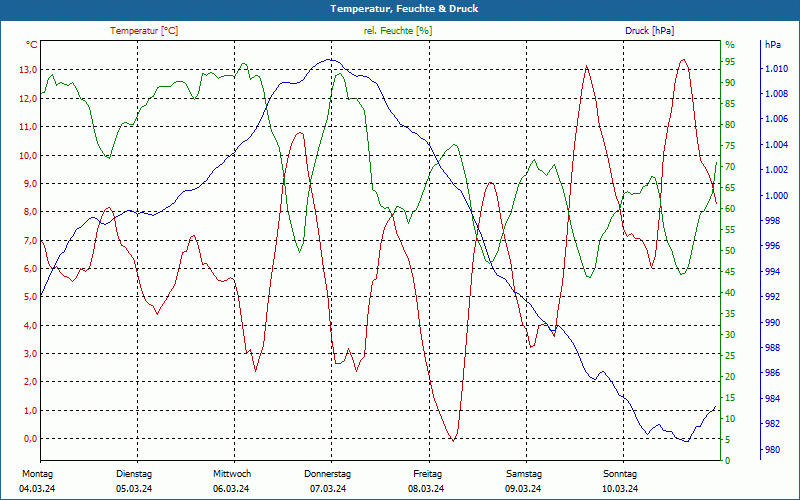This screenshot has height=500, width=800.
Task: Click the date '08.03.24'
Action: click(x=426, y=489)
